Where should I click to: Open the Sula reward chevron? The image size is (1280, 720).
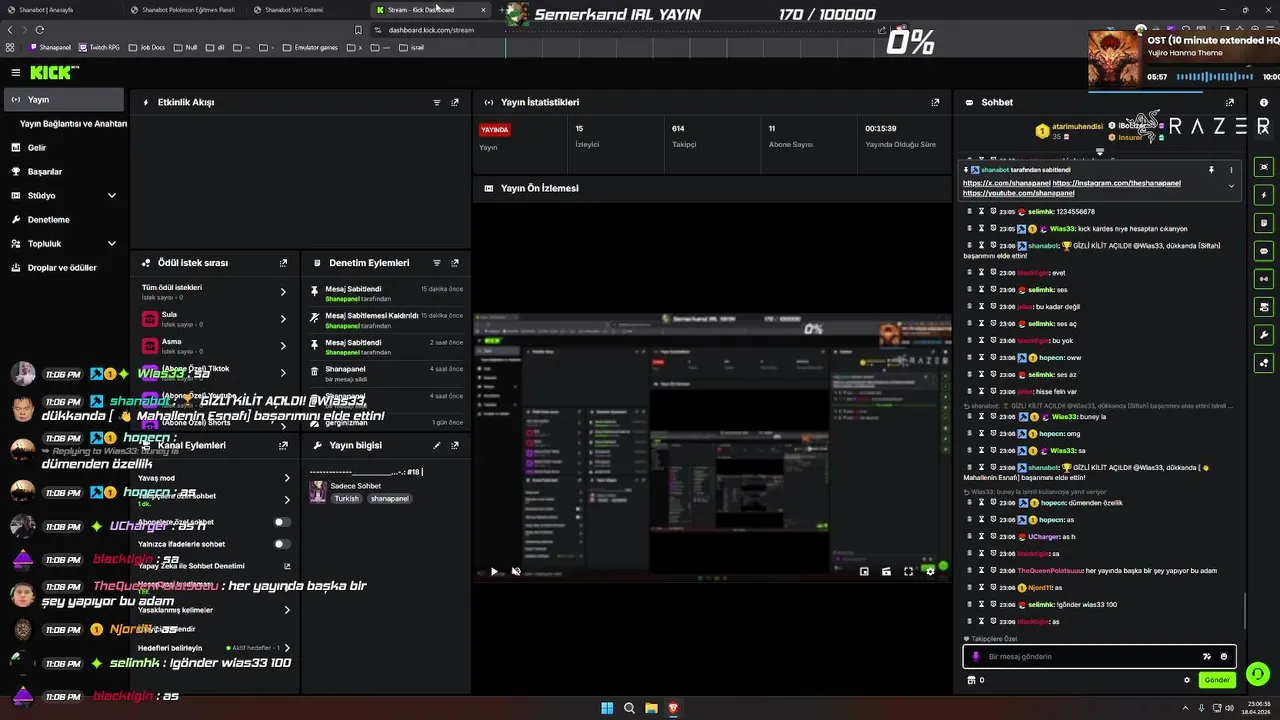(x=283, y=319)
